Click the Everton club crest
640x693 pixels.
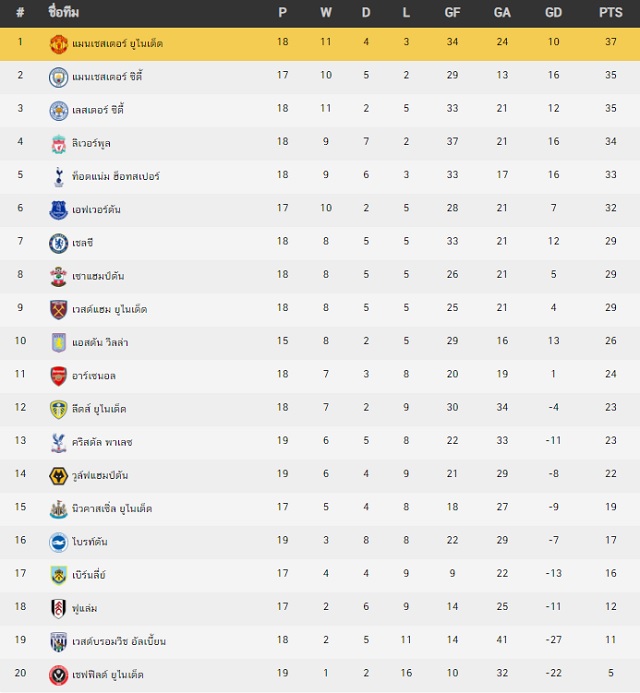click(58, 210)
